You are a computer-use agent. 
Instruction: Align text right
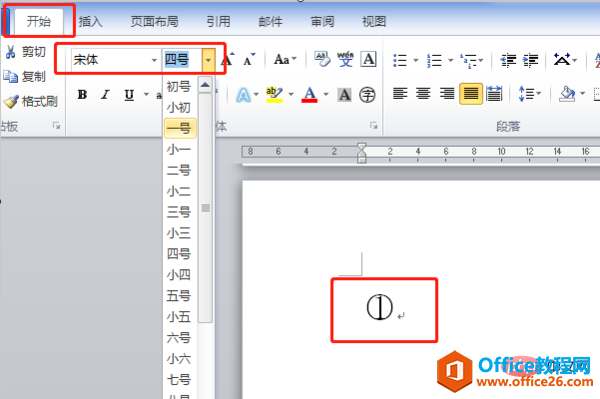(x=447, y=94)
